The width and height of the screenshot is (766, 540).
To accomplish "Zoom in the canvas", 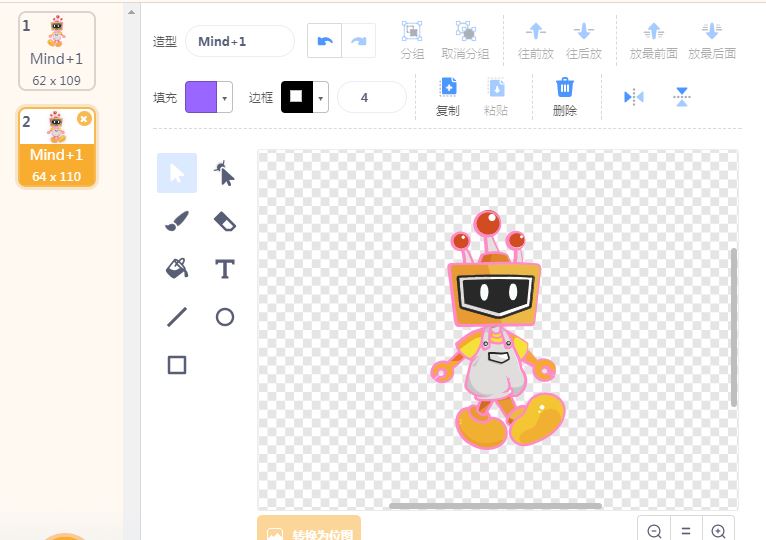I will click(x=718, y=531).
